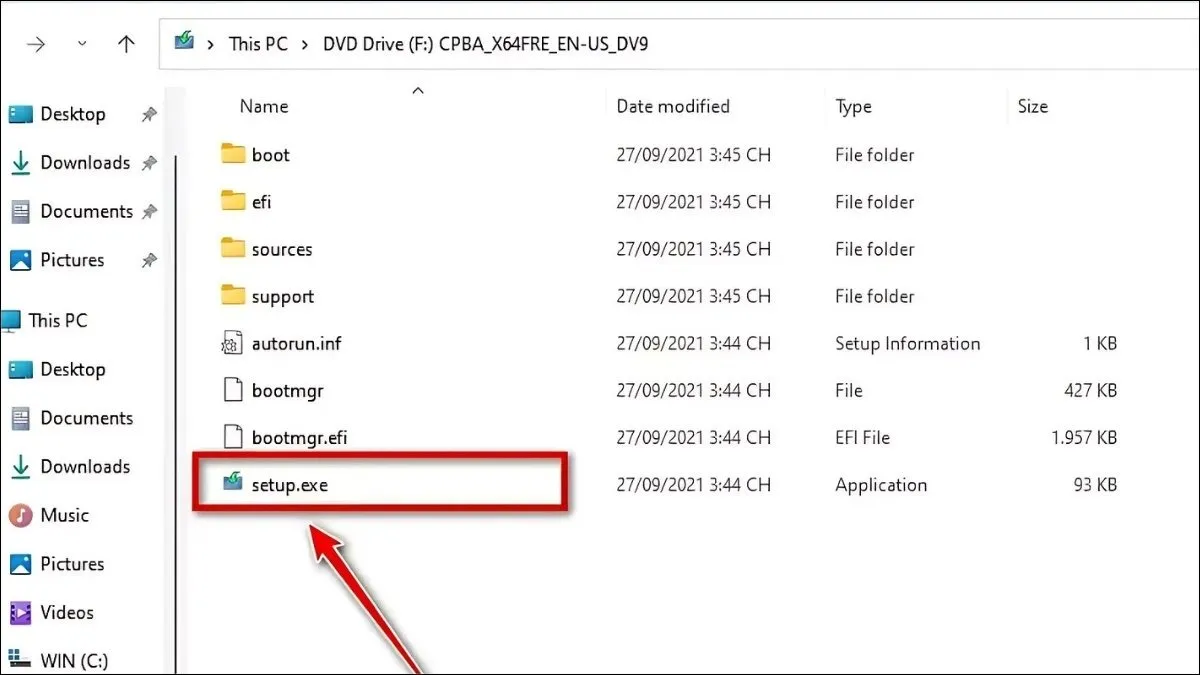This screenshot has height=675, width=1200.
Task: Launch the highlighted setup.exe application
Action: 290,484
